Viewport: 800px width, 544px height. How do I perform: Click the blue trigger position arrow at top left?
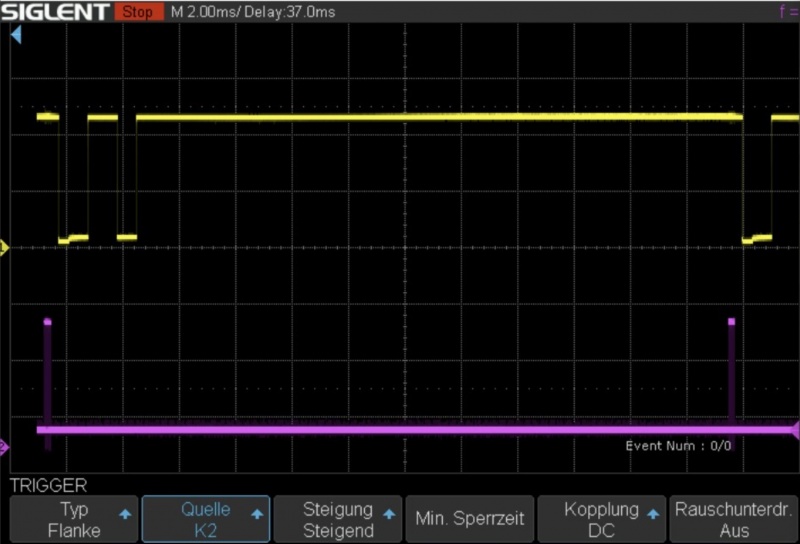16,35
